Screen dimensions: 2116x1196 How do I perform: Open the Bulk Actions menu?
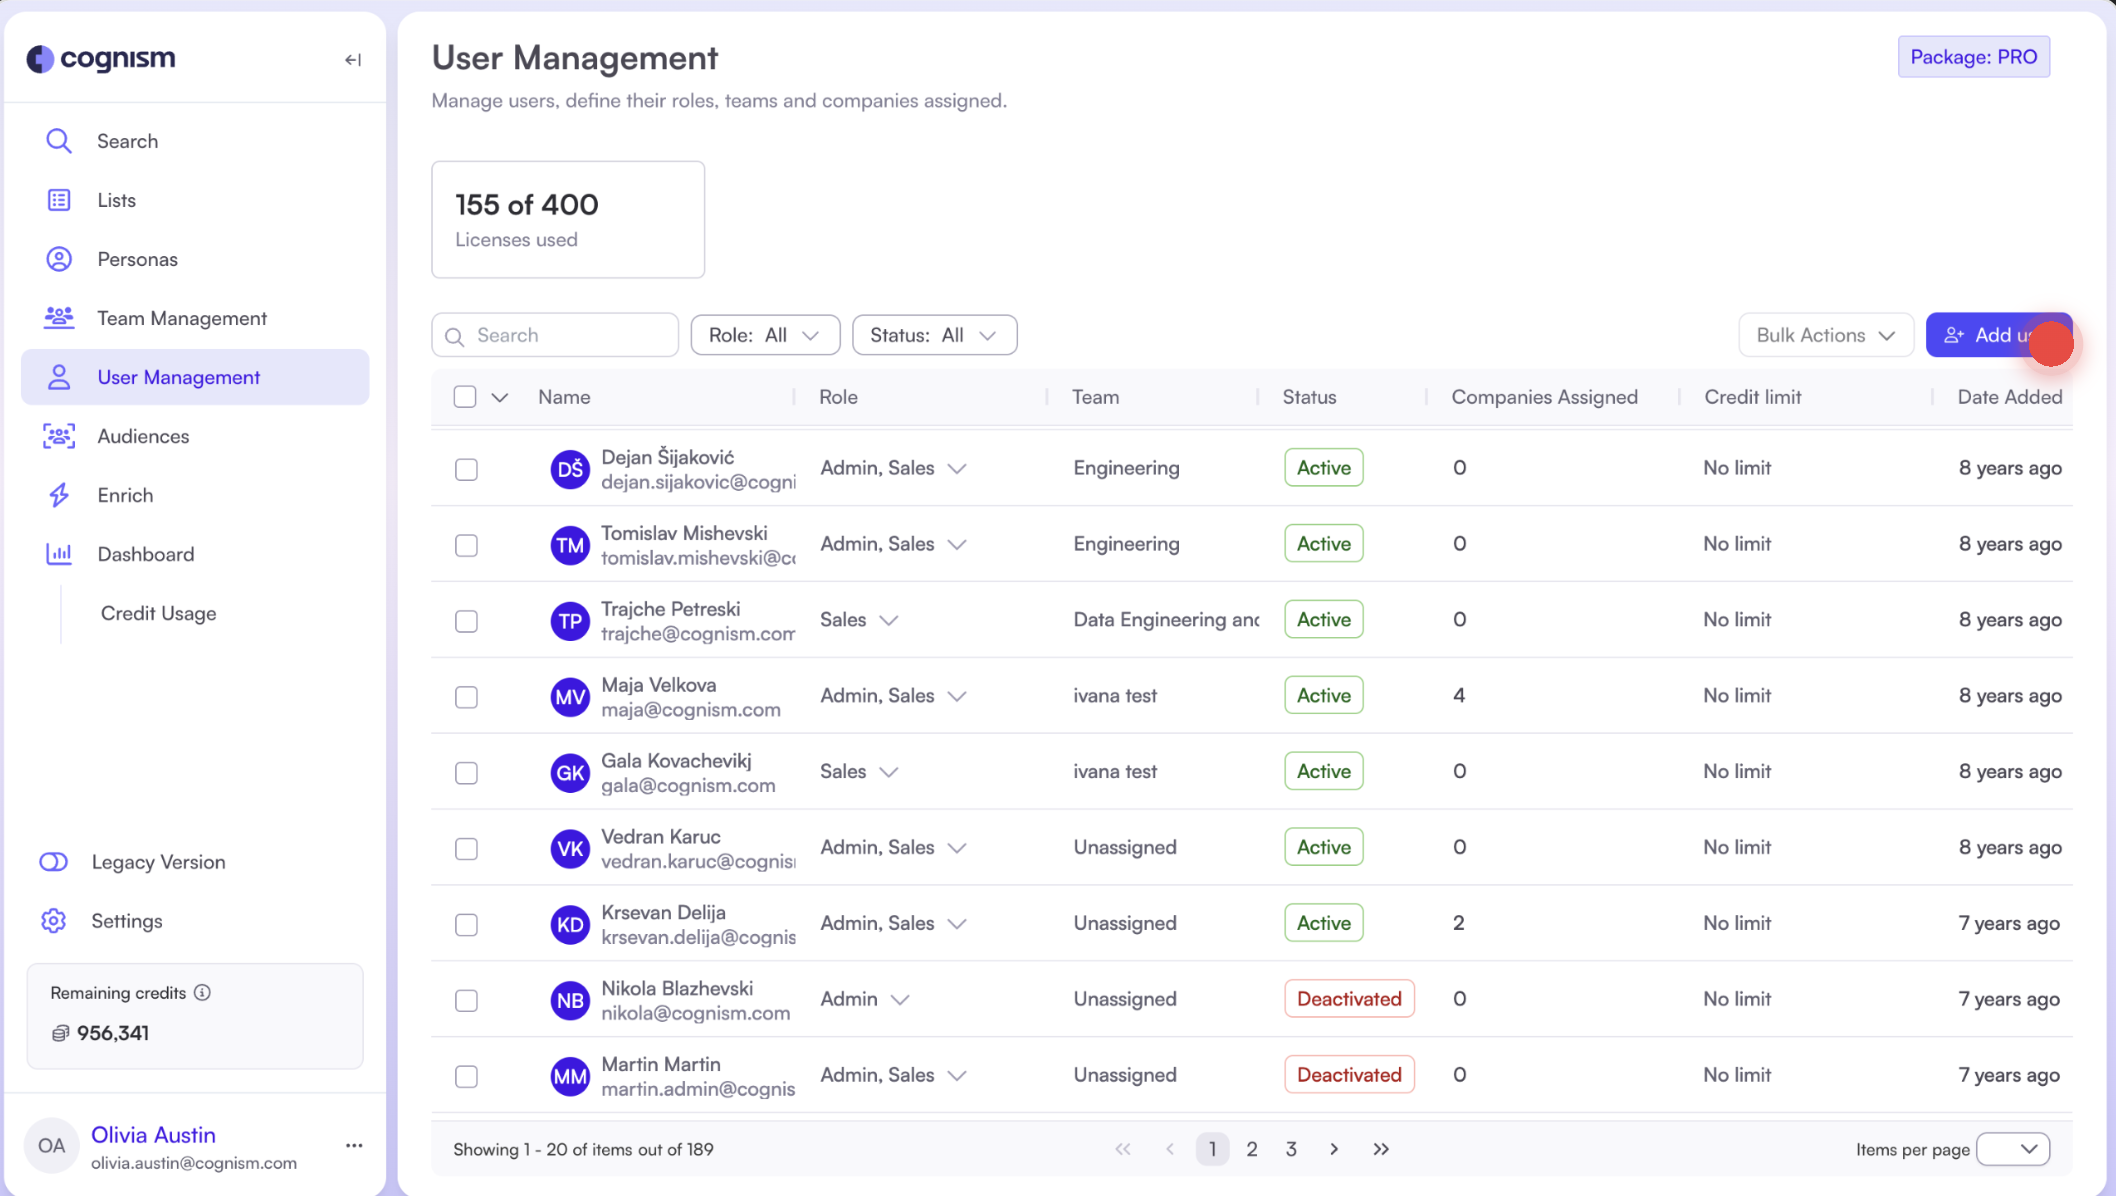1825,334
